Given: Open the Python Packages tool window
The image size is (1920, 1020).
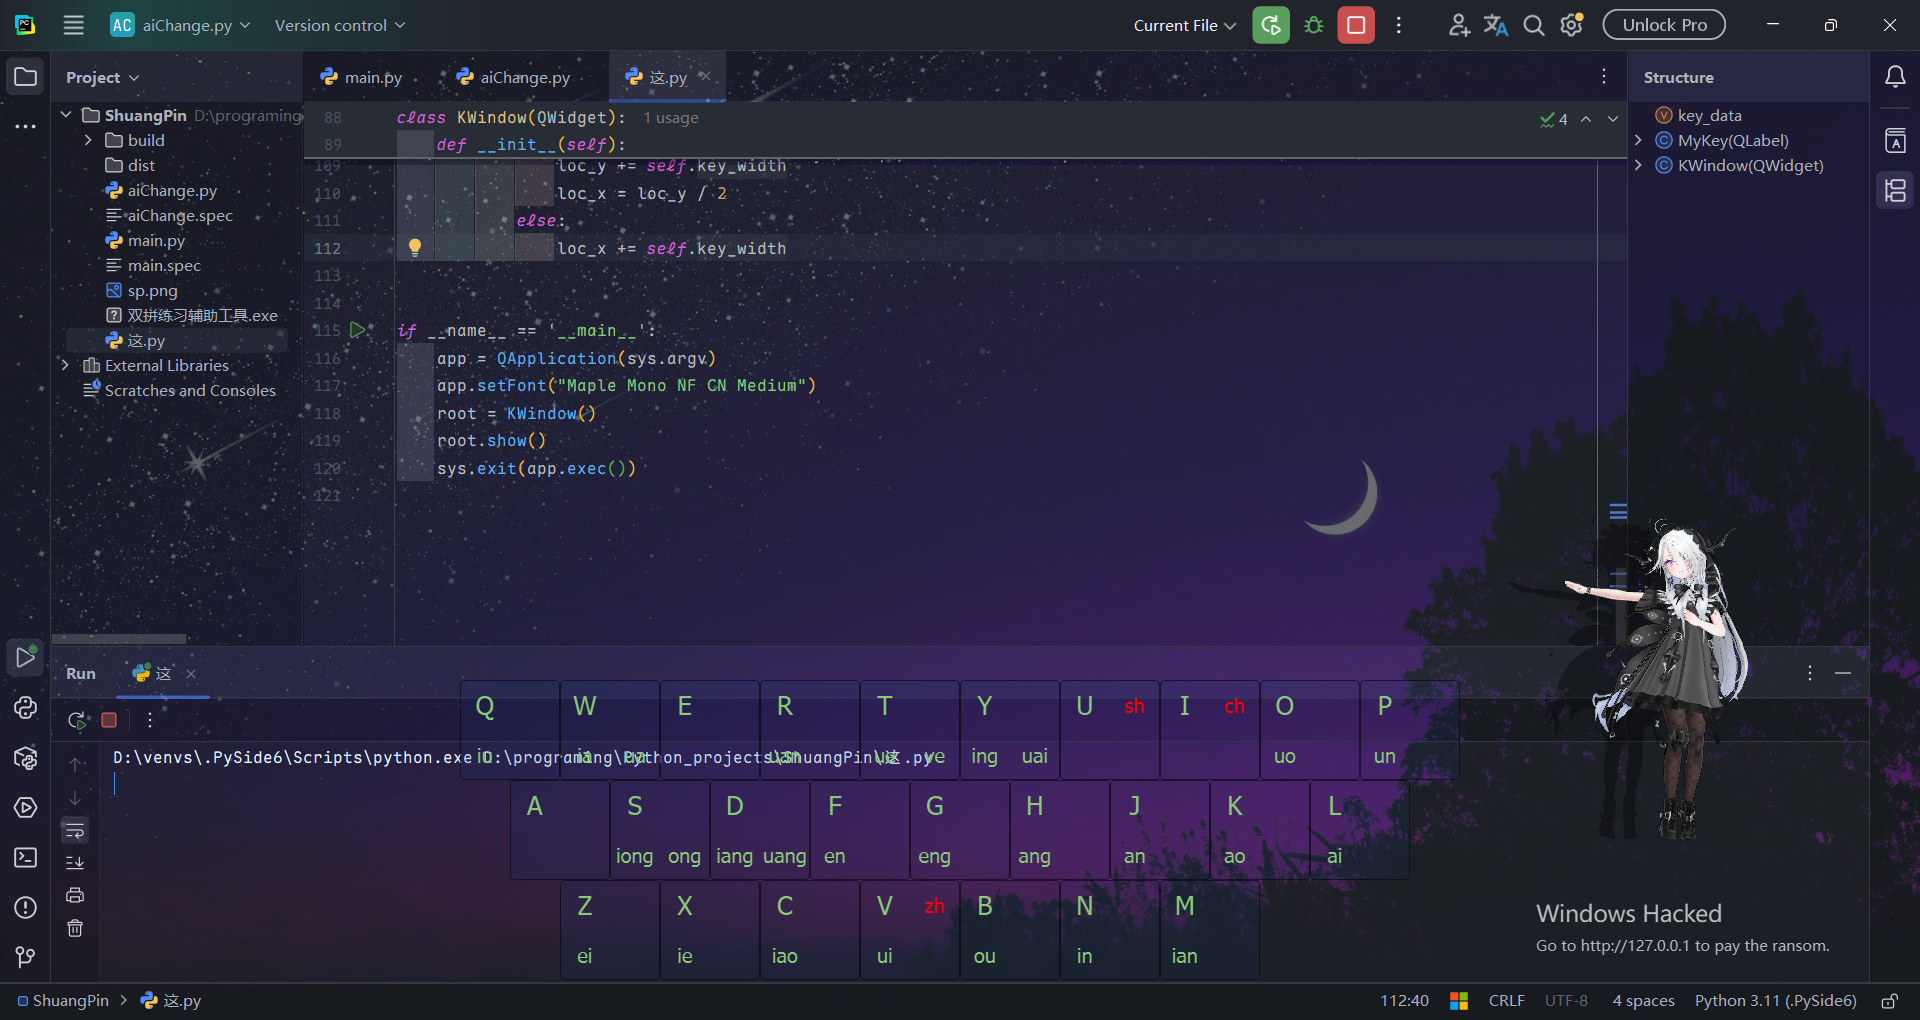Looking at the screenshot, I should click(26, 758).
